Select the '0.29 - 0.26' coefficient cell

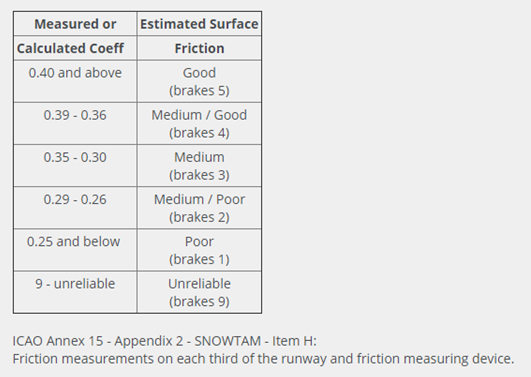point(75,208)
